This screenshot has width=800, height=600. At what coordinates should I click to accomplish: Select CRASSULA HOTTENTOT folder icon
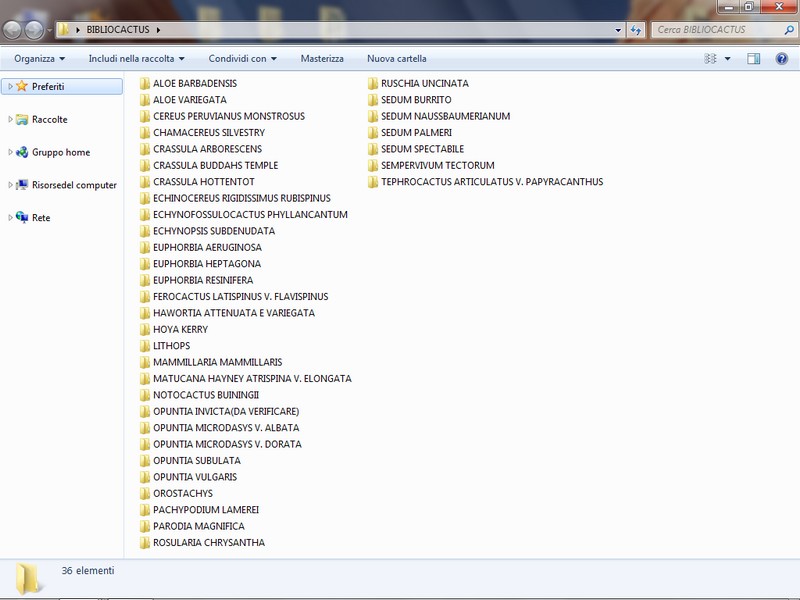point(145,182)
